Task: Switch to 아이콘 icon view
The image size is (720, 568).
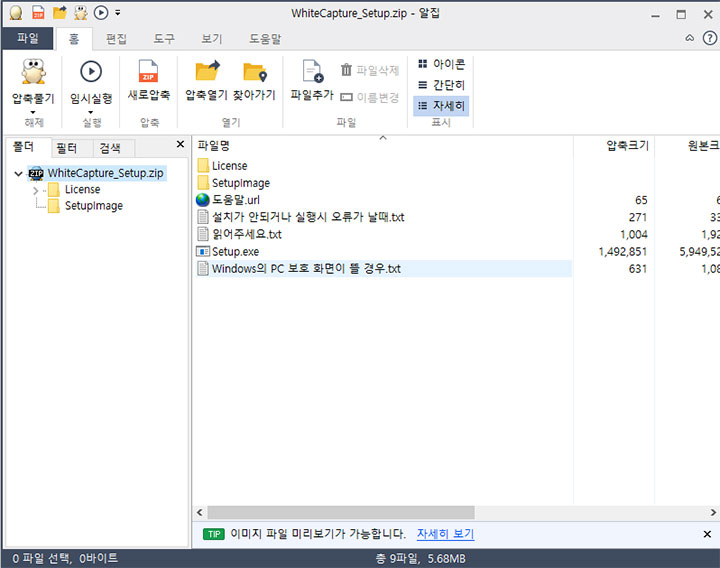Action: [441, 64]
